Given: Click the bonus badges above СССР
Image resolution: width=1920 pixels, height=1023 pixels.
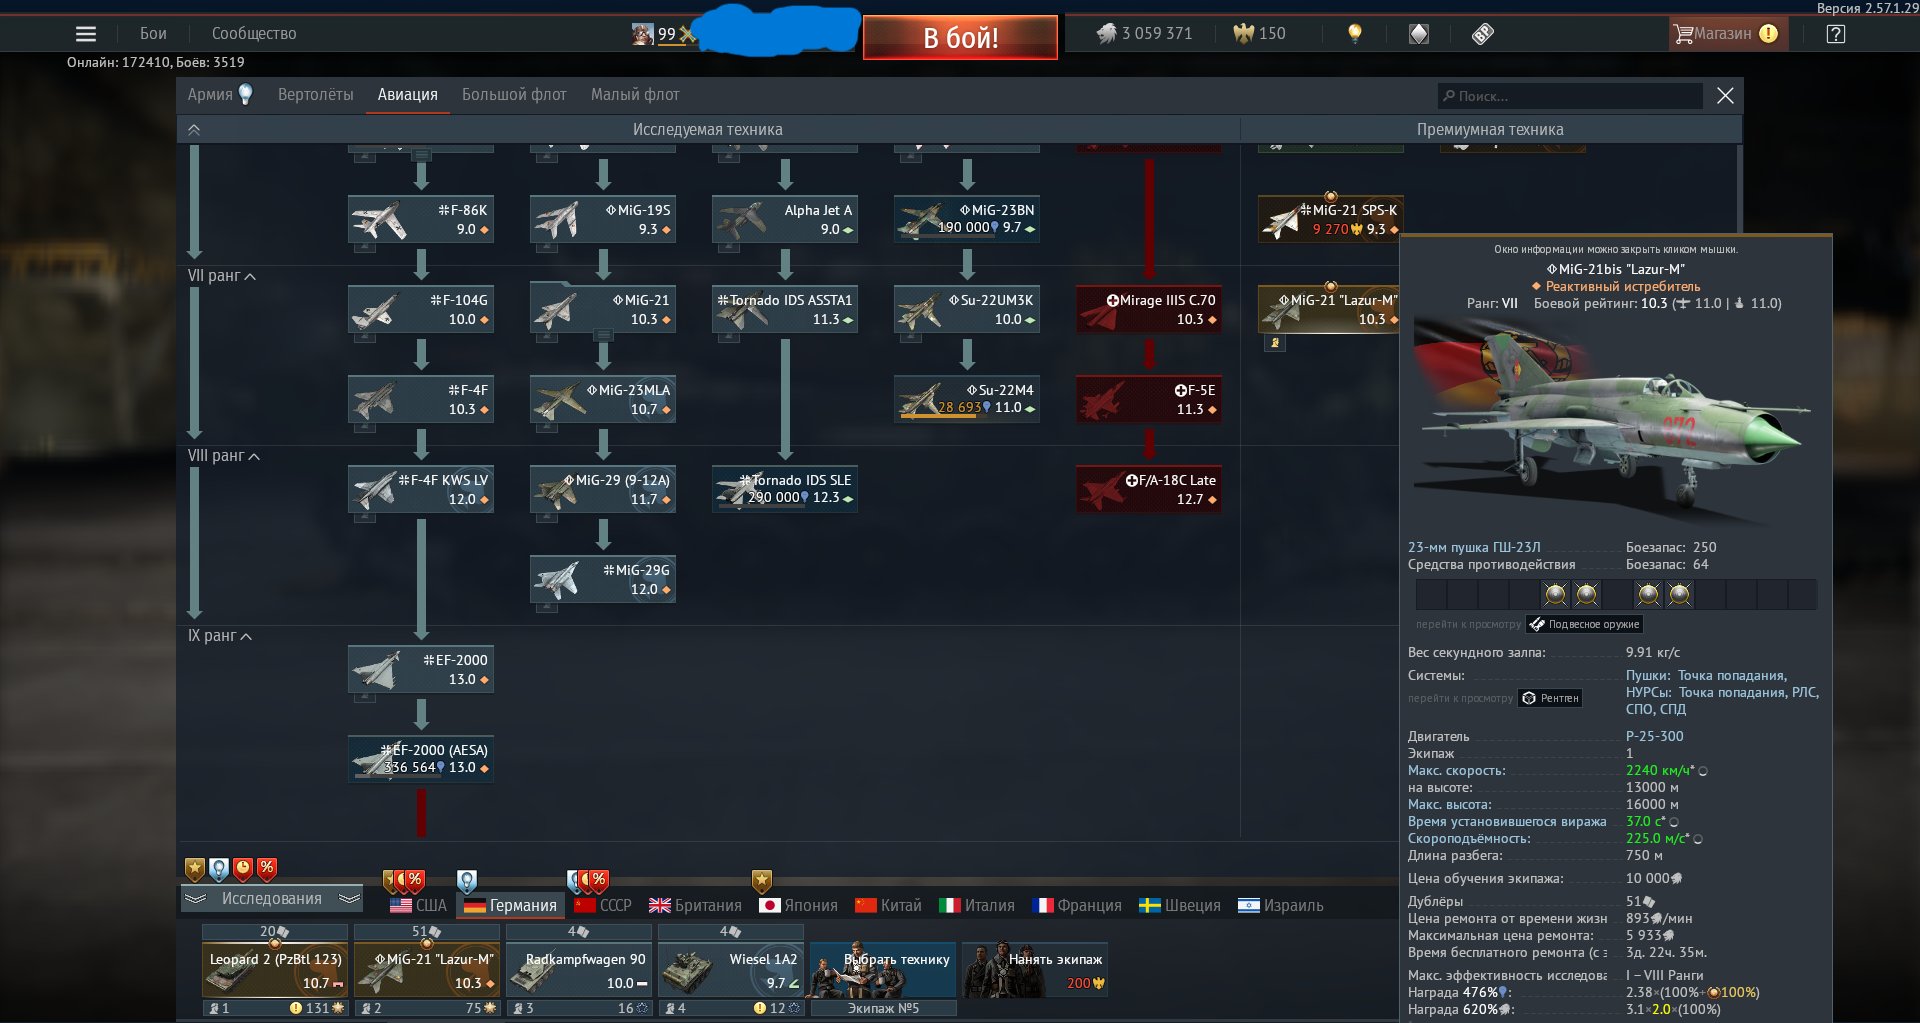Looking at the screenshot, I should pyautogui.click(x=588, y=881).
